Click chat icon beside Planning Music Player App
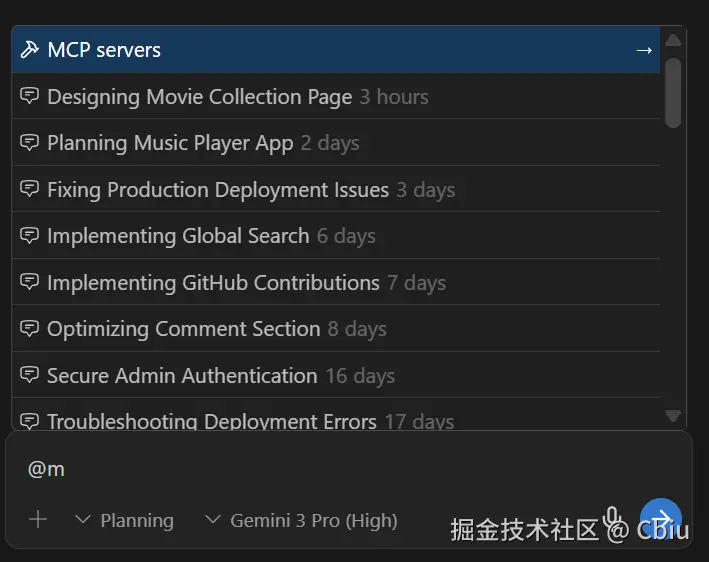Viewport: 709px width, 562px height. click(30, 143)
